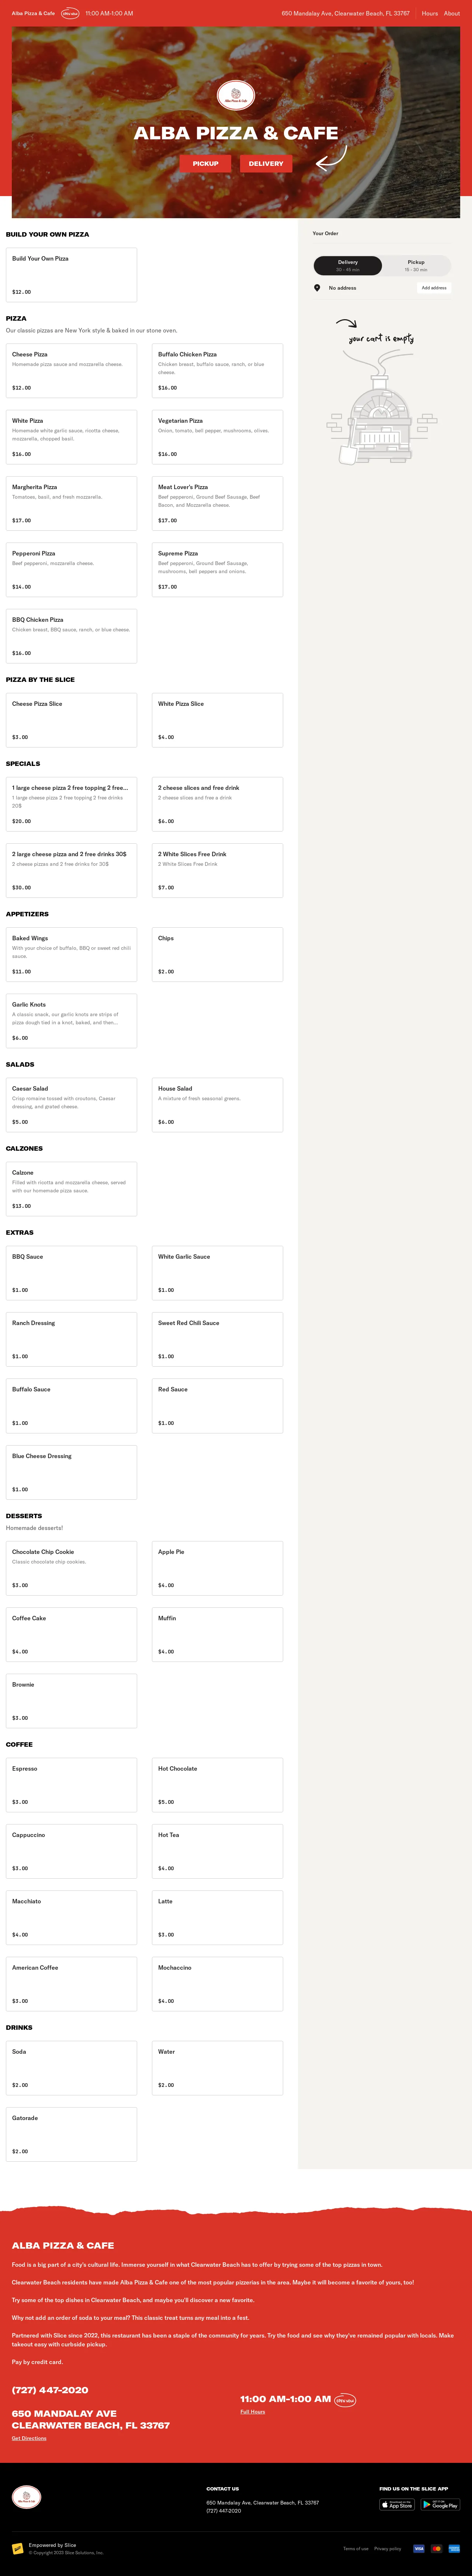Select the Gatorade drink card
472x2576 pixels.
(x=72, y=2134)
